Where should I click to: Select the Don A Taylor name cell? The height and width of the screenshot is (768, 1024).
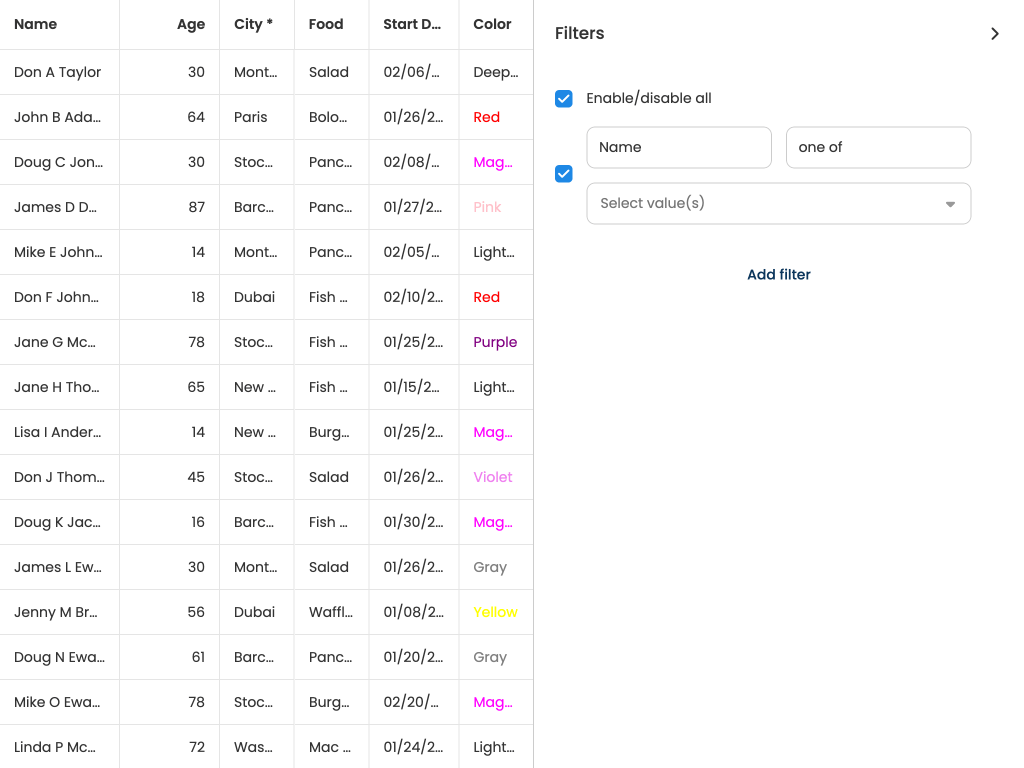click(x=58, y=72)
